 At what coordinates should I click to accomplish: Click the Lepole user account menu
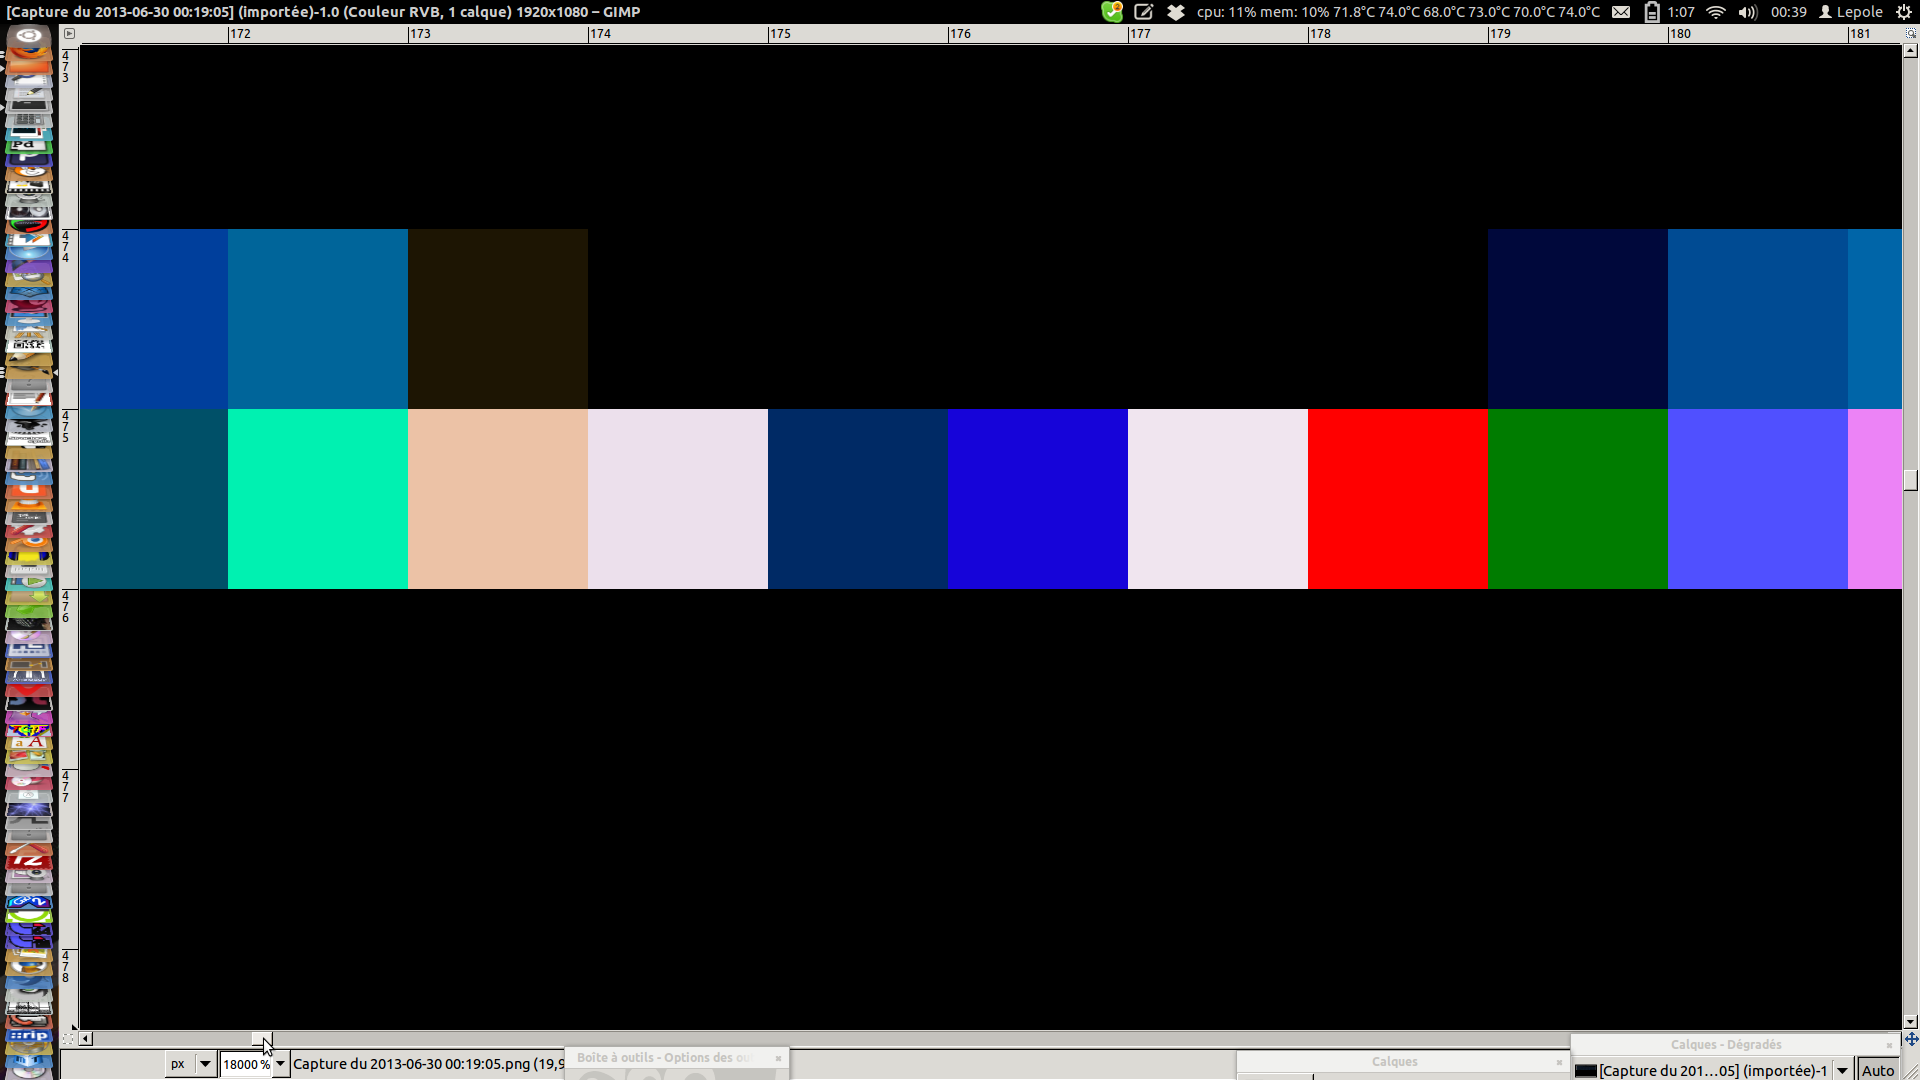coord(1851,12)
